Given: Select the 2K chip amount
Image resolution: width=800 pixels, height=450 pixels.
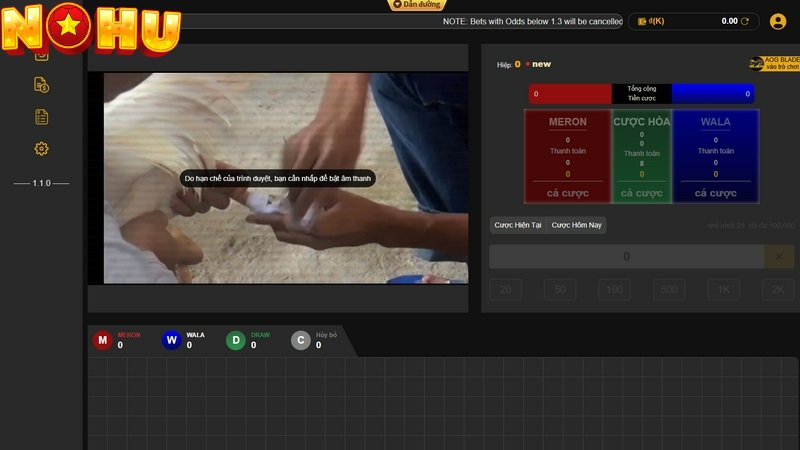Looking at the screenshot, I should click(778, 289).
